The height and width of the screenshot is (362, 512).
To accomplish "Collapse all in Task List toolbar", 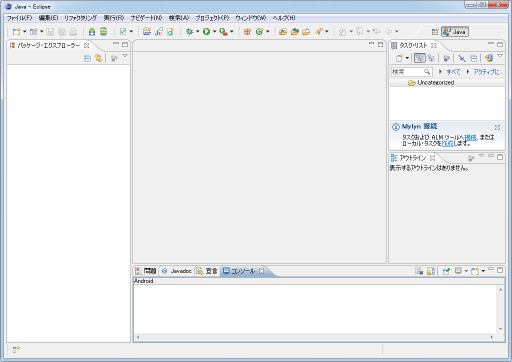I will click(x=473, y=59).
